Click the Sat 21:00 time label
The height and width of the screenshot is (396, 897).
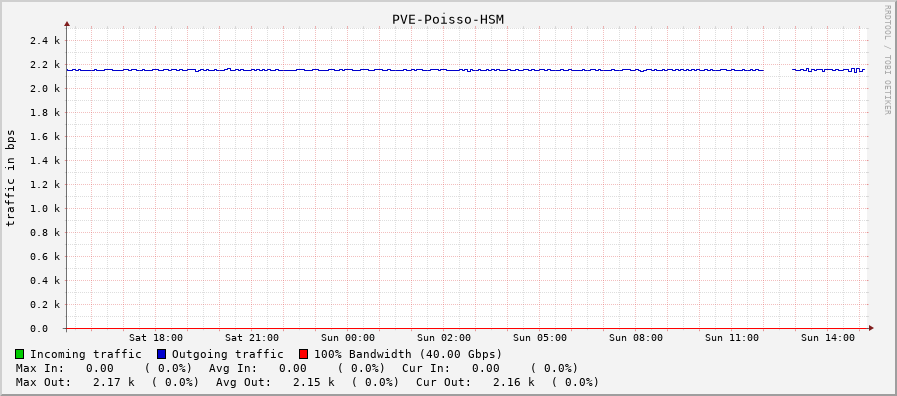point(252,338)
